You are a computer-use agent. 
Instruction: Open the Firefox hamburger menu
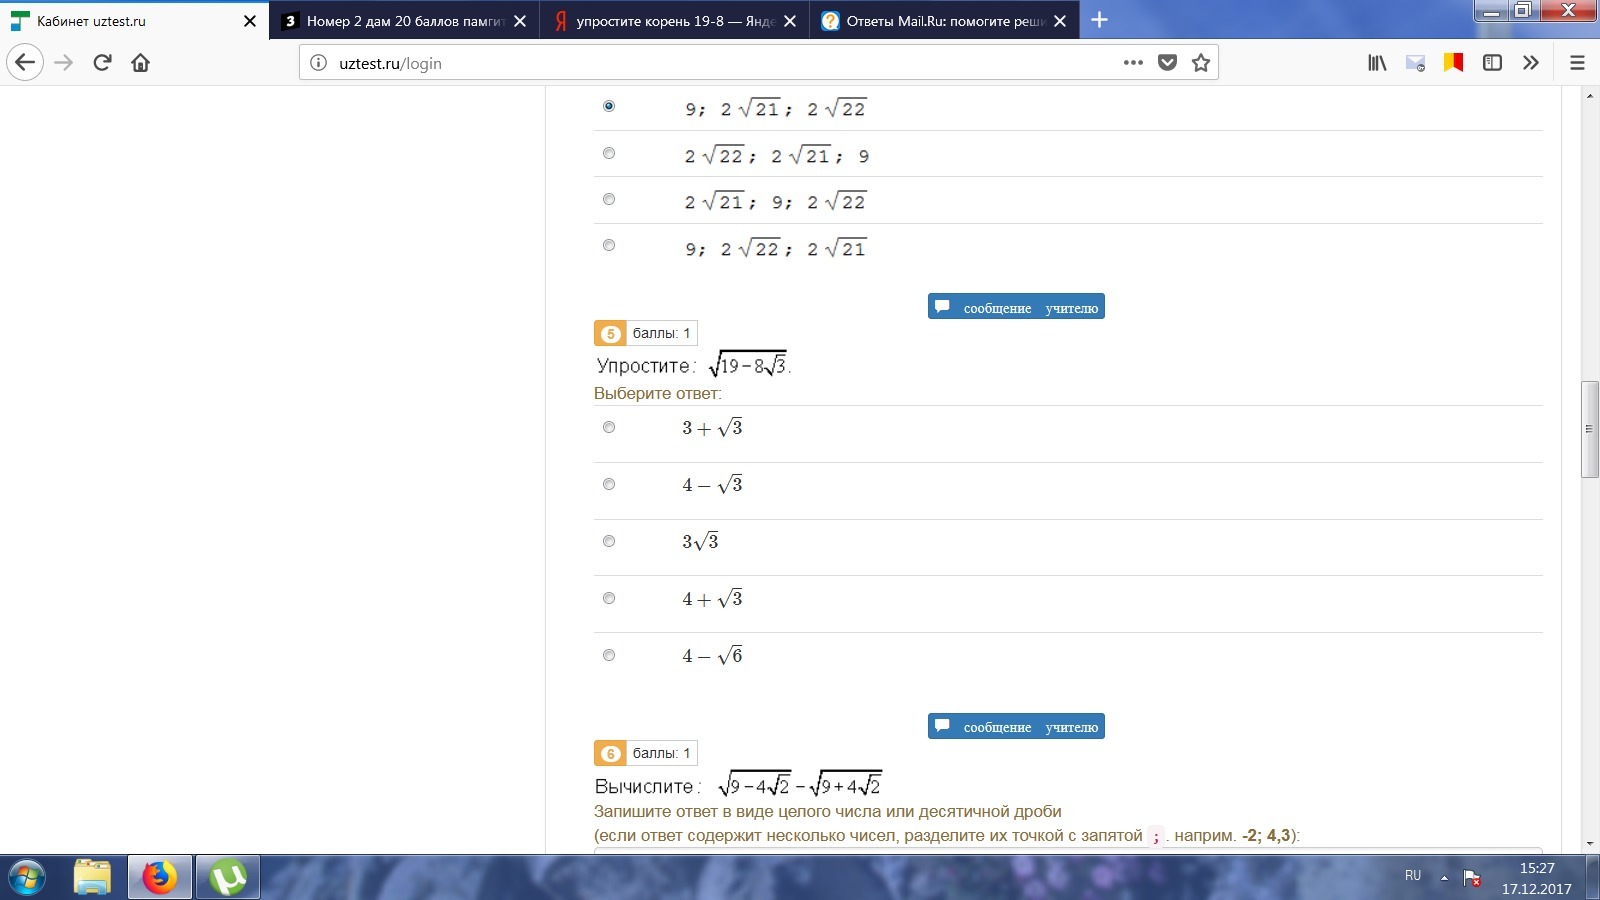coord(1577,63)
